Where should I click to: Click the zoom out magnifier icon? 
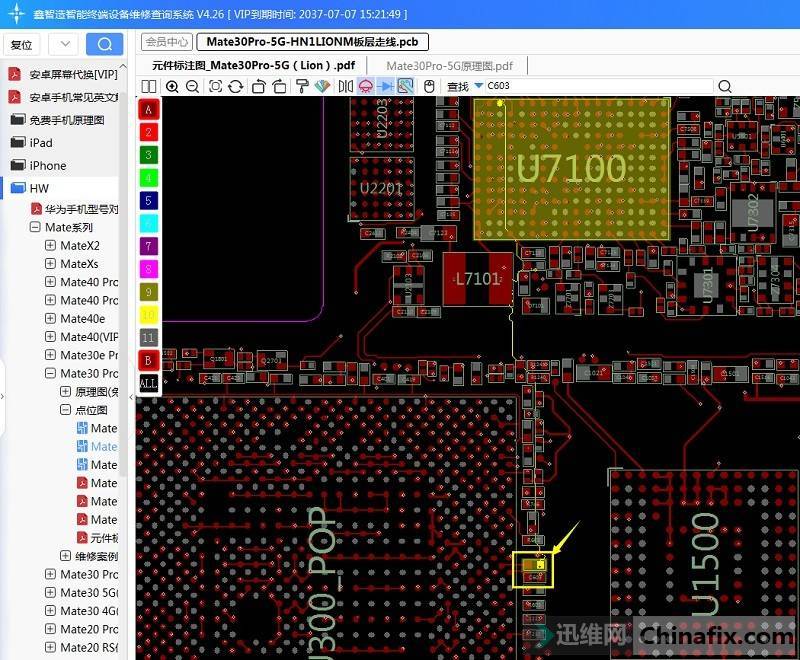pyautogui.click(x=193, y=87)
